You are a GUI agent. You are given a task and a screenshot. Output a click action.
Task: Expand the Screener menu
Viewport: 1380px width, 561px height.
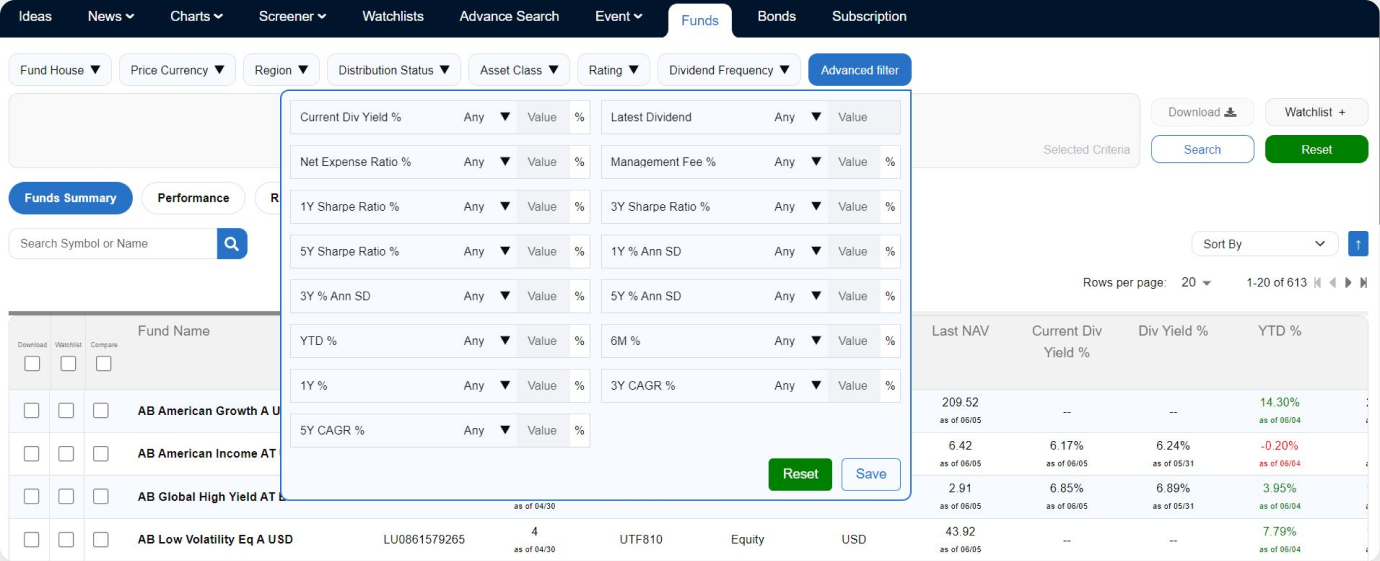coord(292,16)
